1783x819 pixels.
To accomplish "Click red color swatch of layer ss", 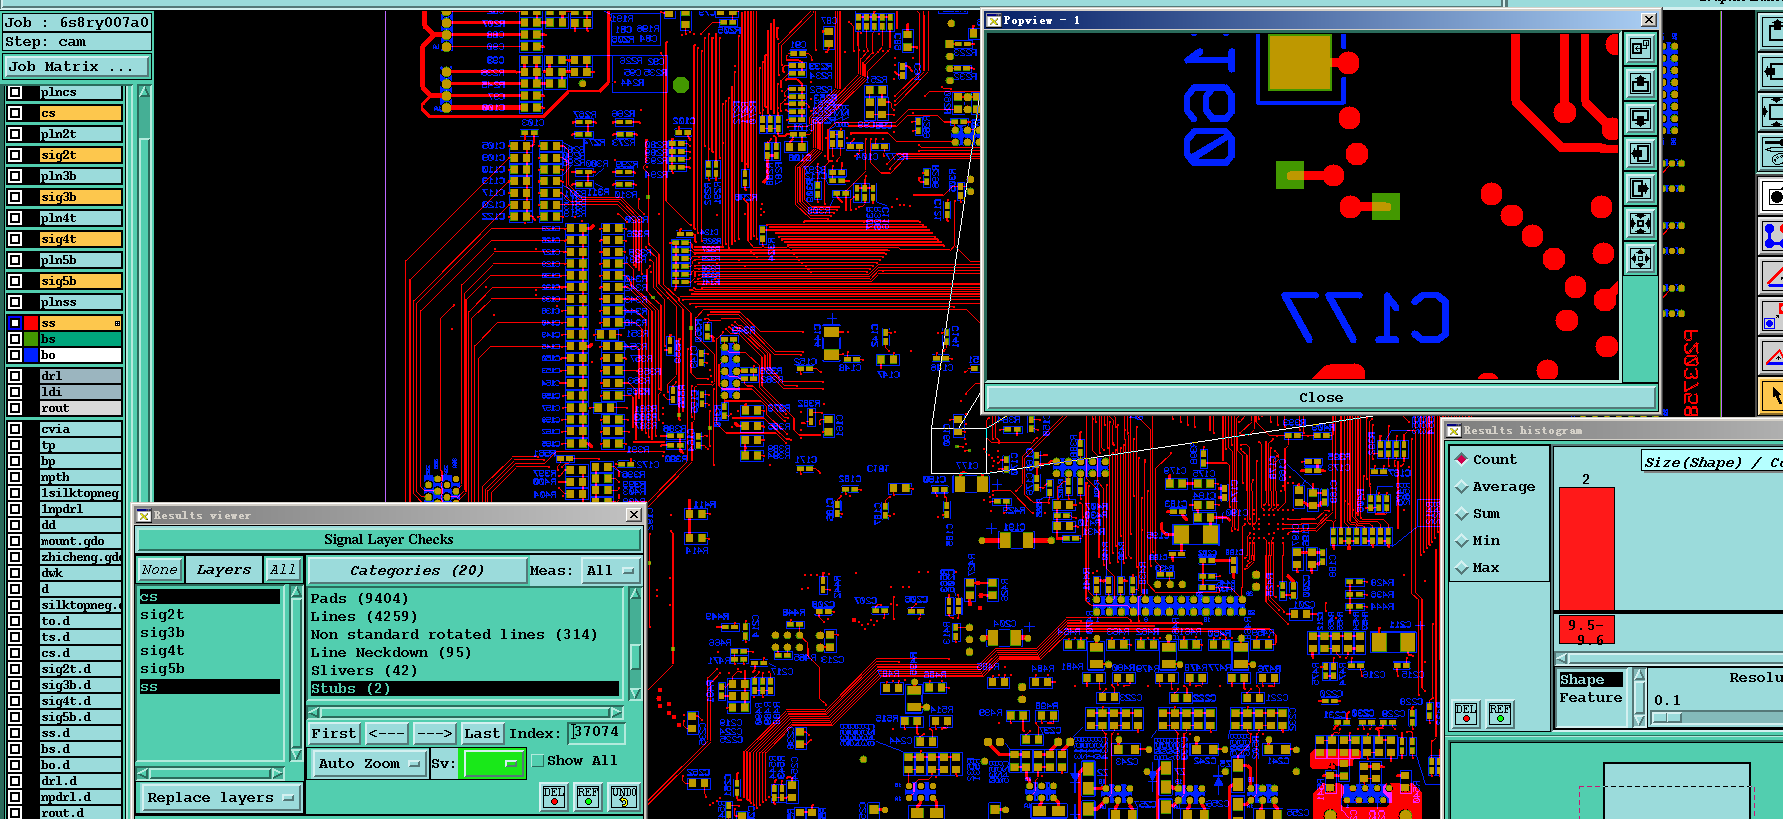I will (31, 323).
